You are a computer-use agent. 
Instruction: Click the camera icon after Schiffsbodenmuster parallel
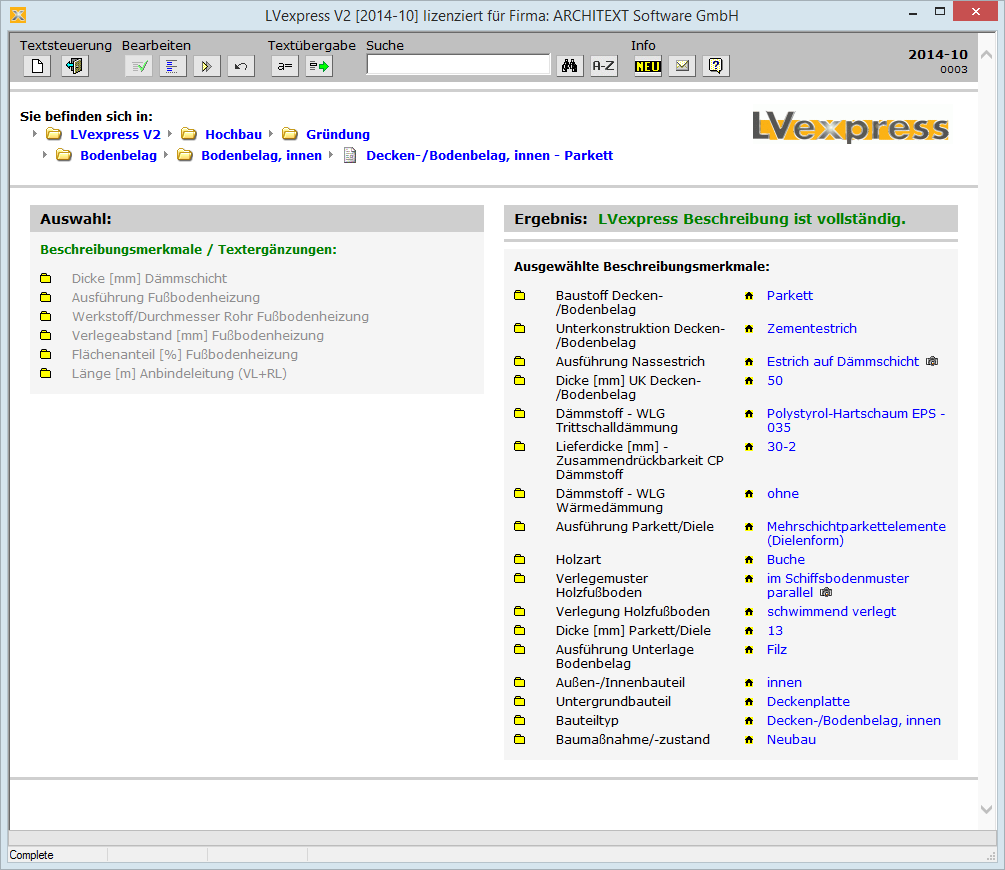[826, 592]
